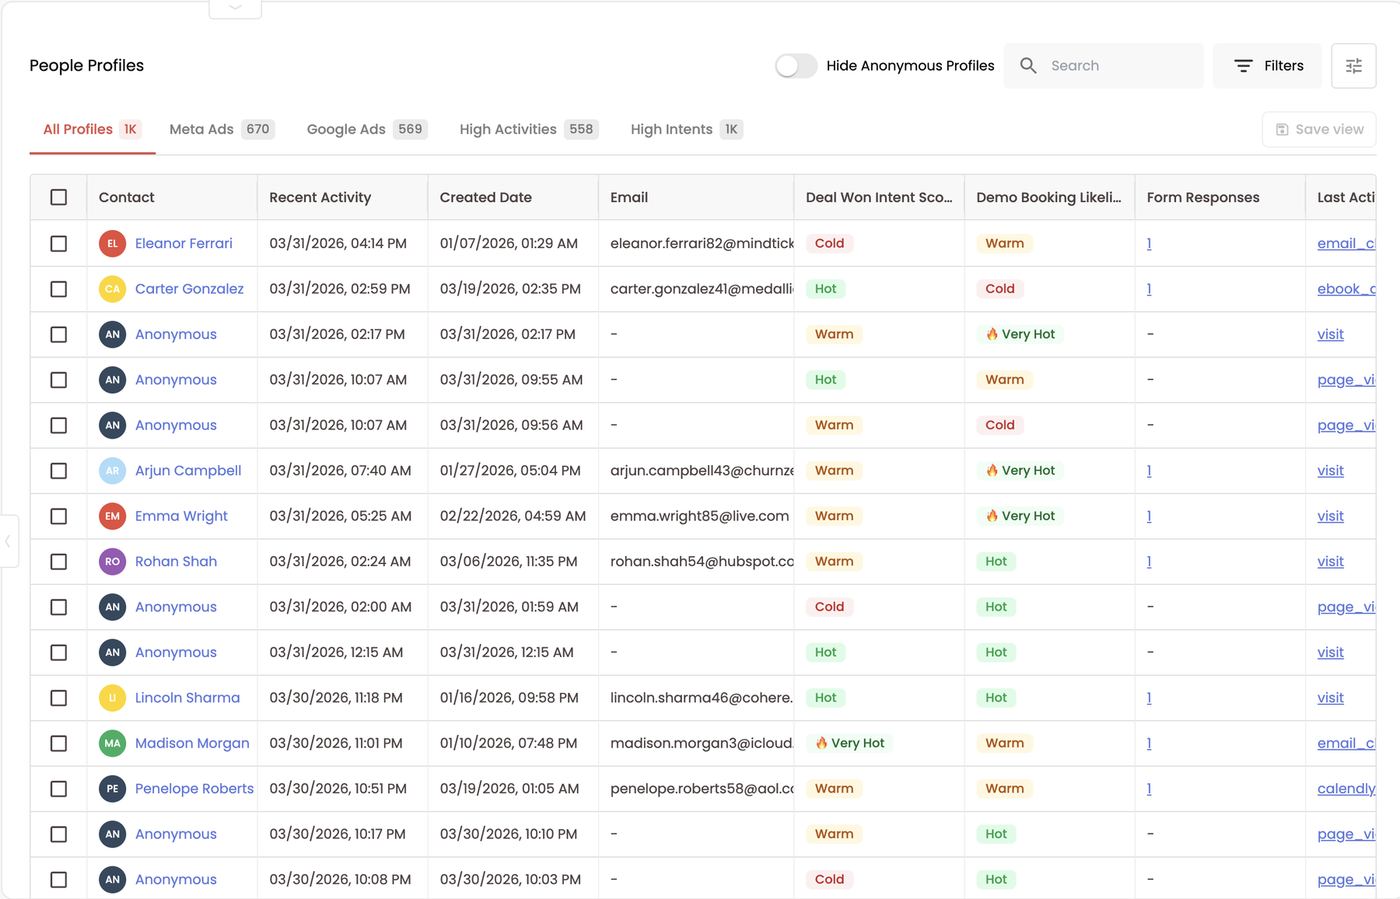The width and height of the screenshot is (1400, 899).
Task: Expand the left sidebar arrow handle
Action: 8,541
